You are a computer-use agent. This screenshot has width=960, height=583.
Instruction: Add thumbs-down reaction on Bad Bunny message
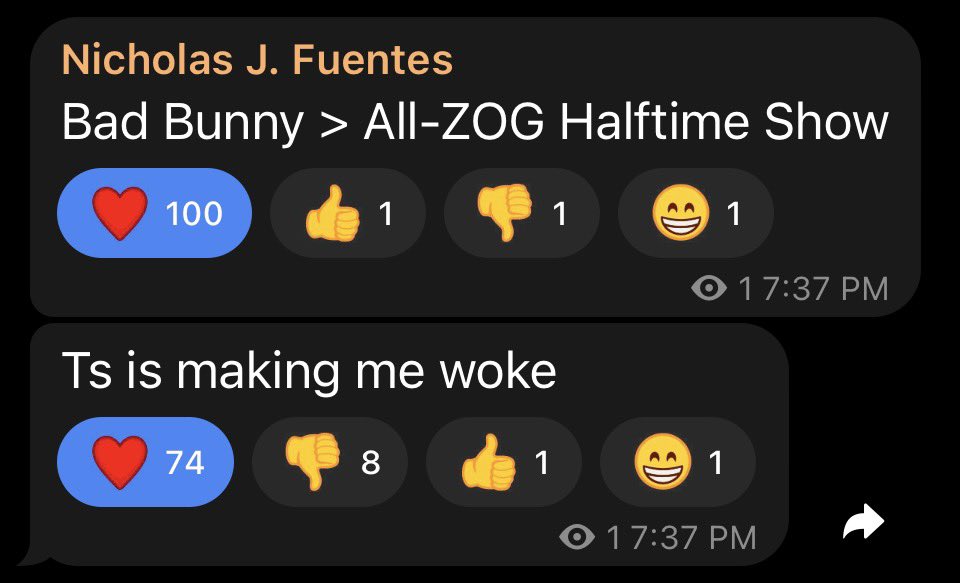pyautogui.click(x=521, y=213)
